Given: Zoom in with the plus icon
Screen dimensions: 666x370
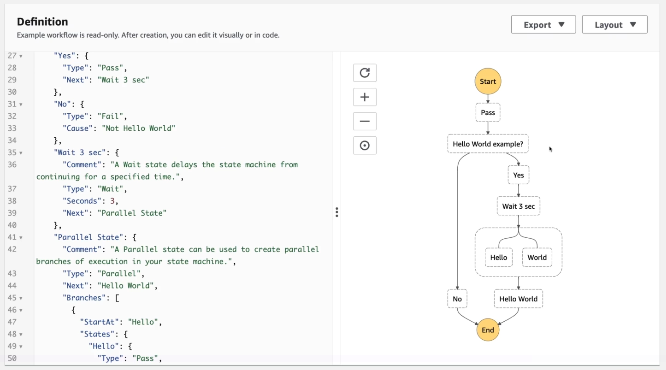Looking at the screenshot, I should (365, 97).
